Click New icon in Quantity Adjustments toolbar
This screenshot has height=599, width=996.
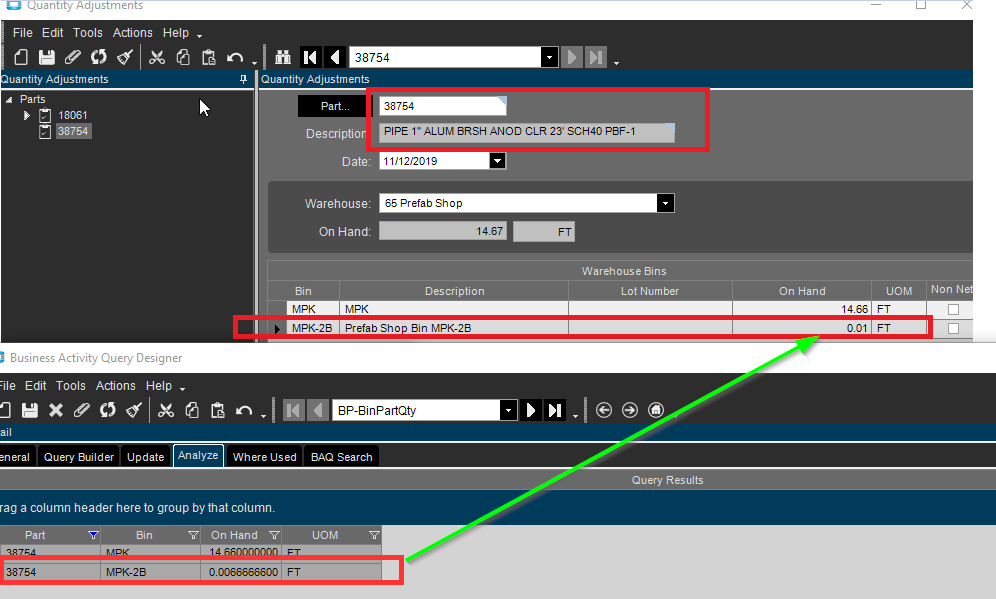pos(21,57)
